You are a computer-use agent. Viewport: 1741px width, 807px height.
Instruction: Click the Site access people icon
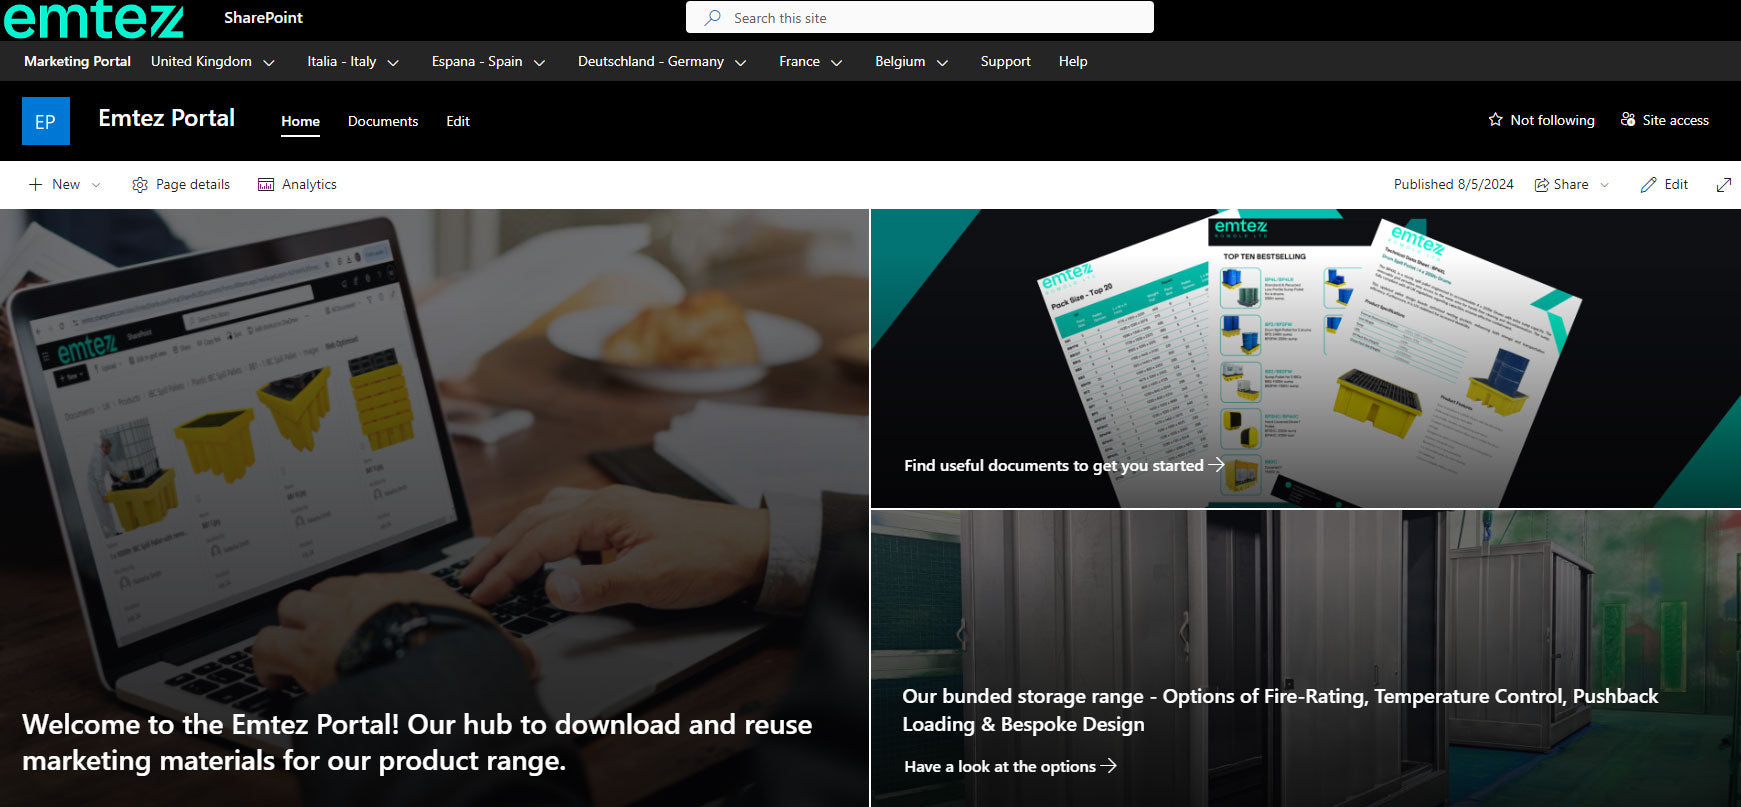coord(1628,120)
